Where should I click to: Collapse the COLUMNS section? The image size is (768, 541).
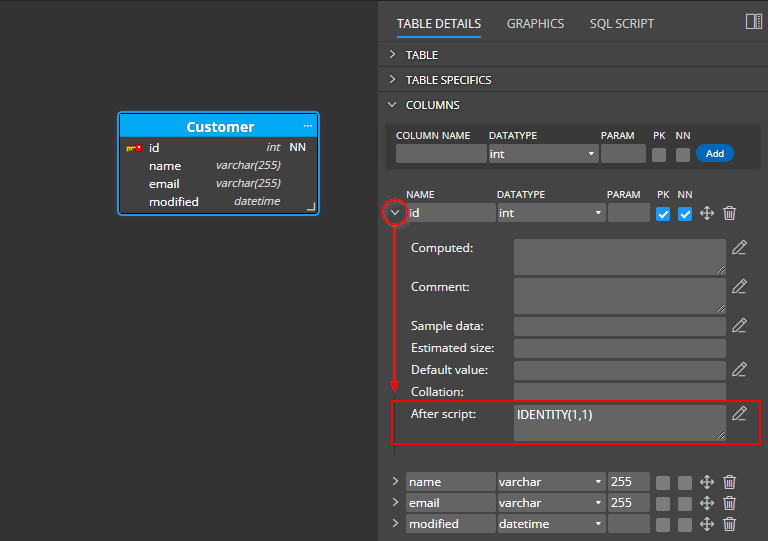392,104
